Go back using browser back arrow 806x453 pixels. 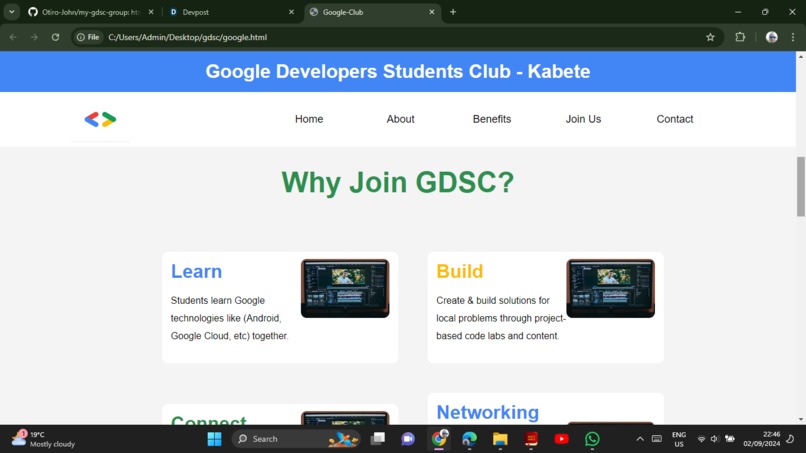(13, 37)
